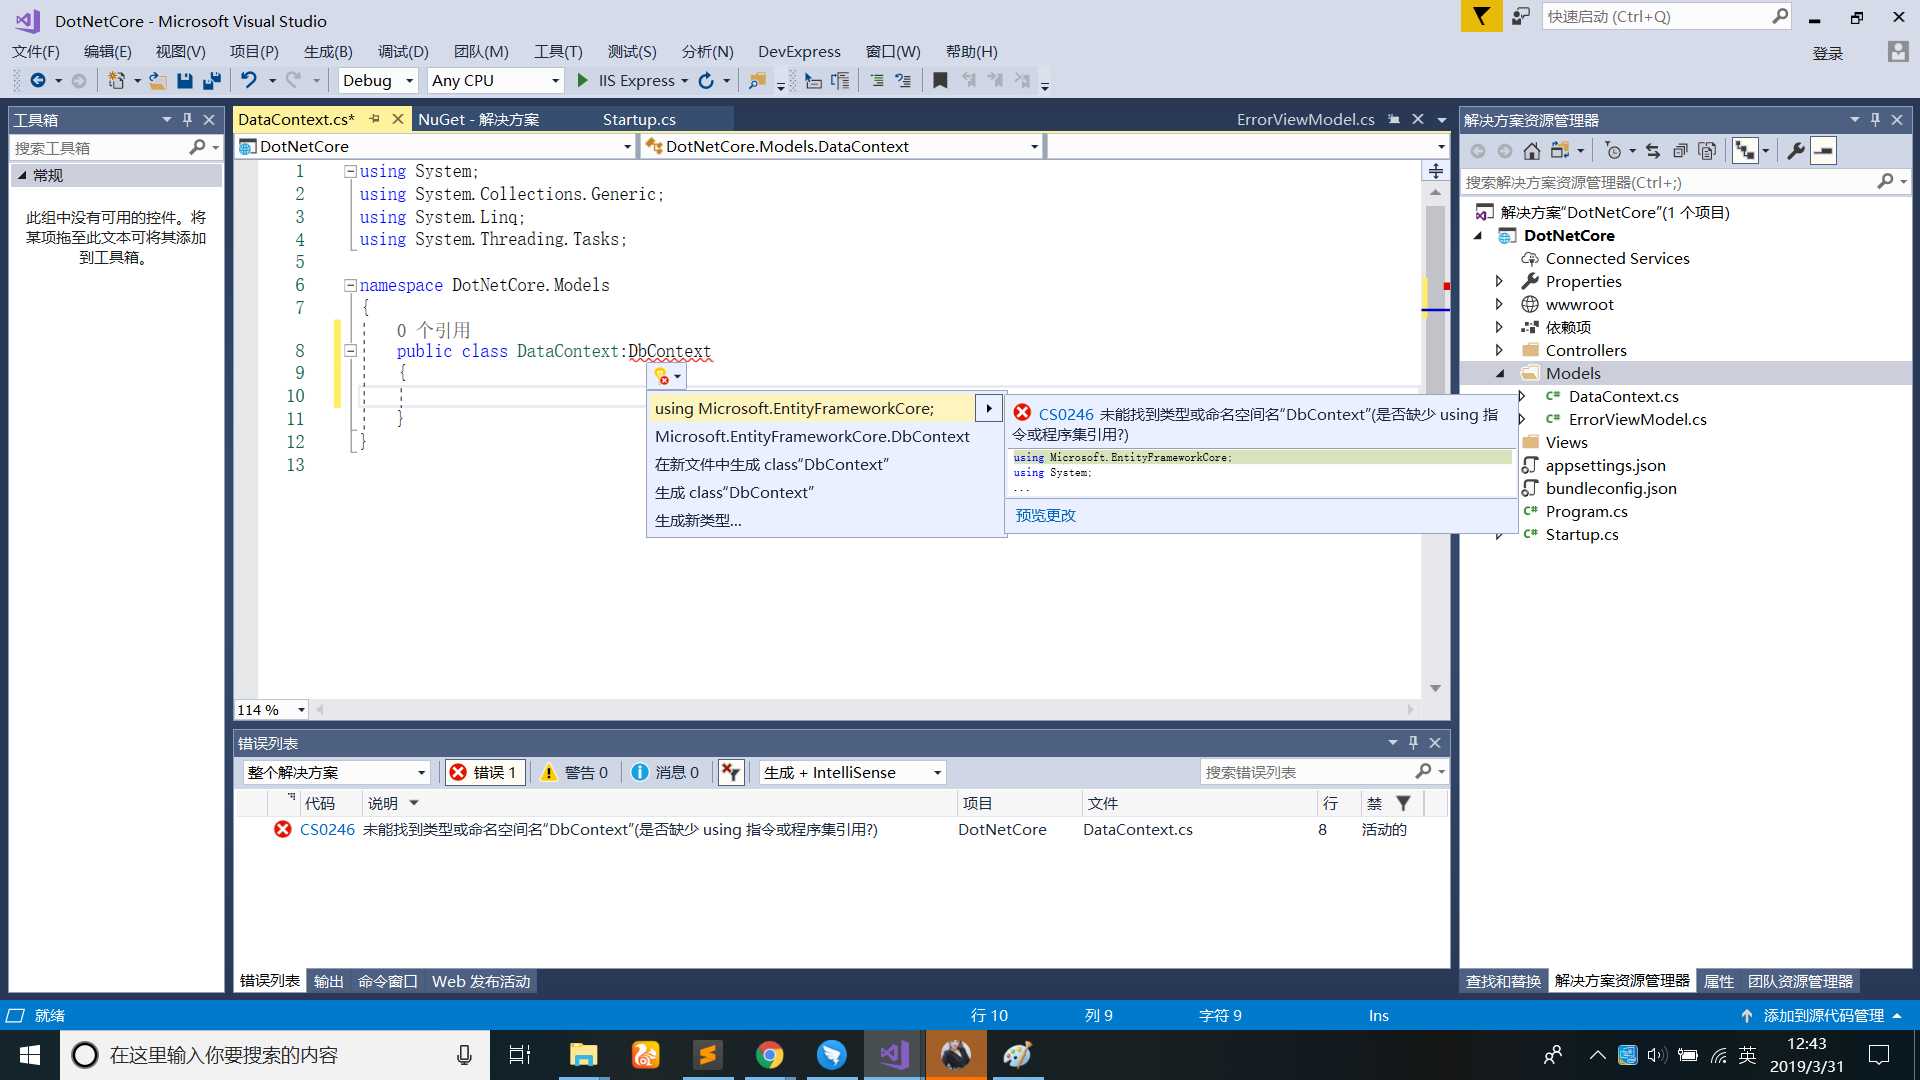Click the Breakpoint toggle icon in toolbar
Viewport: 1920px width, 1080px height.
click(938, 80)
